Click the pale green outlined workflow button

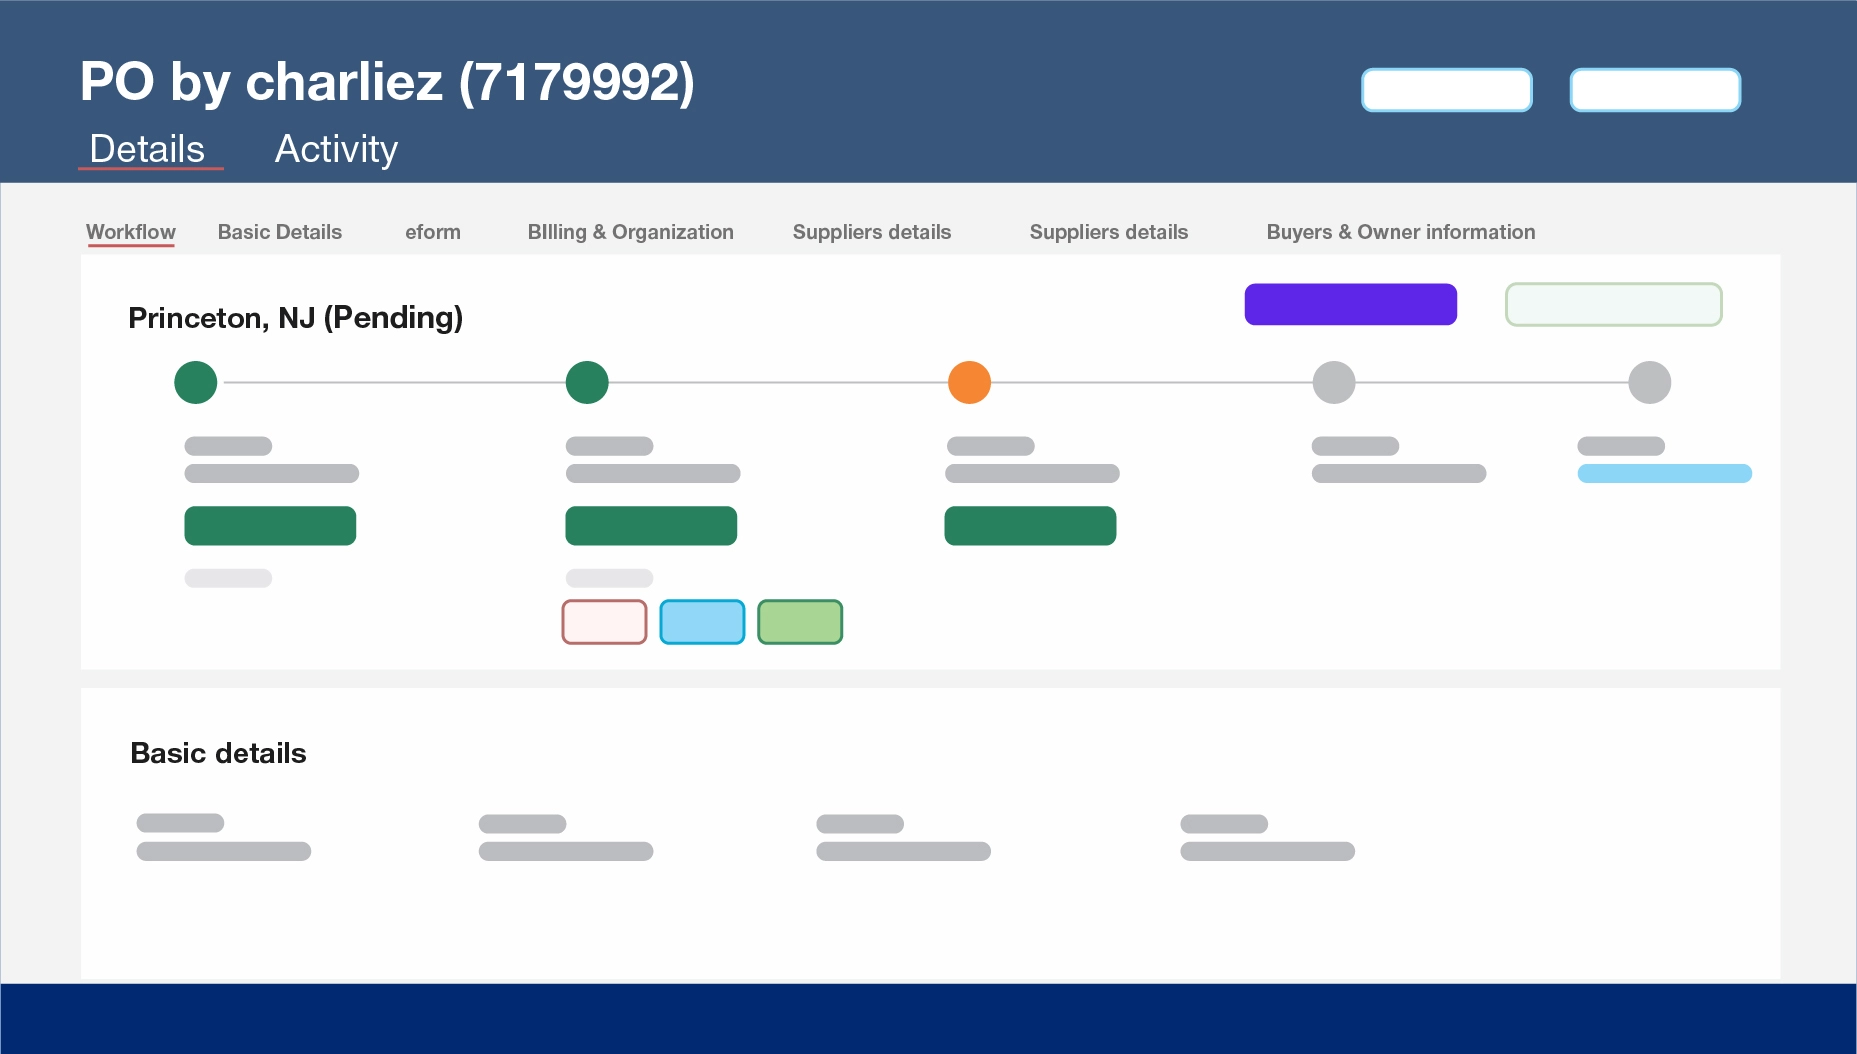click(1613, 304)
